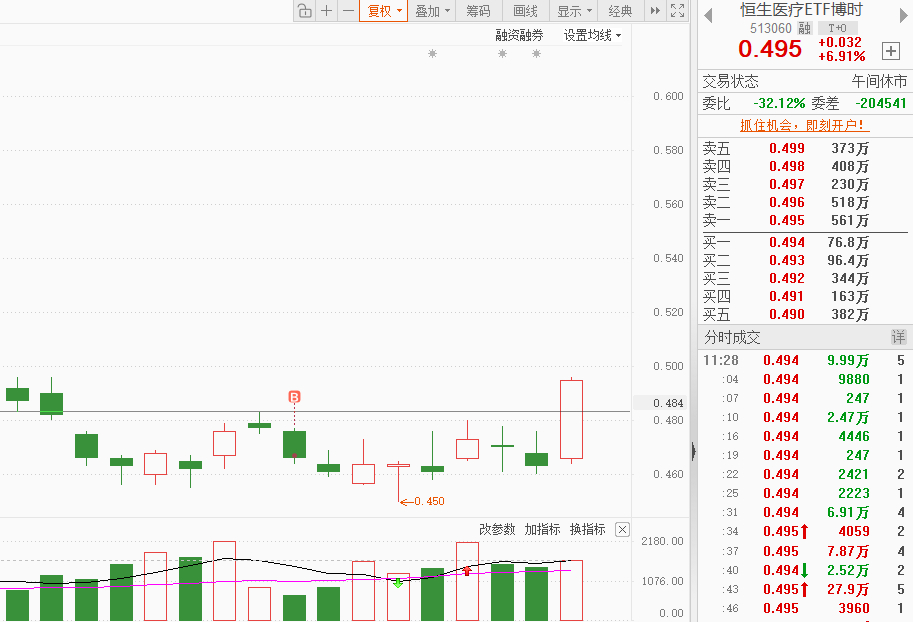The image size is (913, 622).
Task: Add stock to watchlist with plus box
Action: click(x=891, y=51)
